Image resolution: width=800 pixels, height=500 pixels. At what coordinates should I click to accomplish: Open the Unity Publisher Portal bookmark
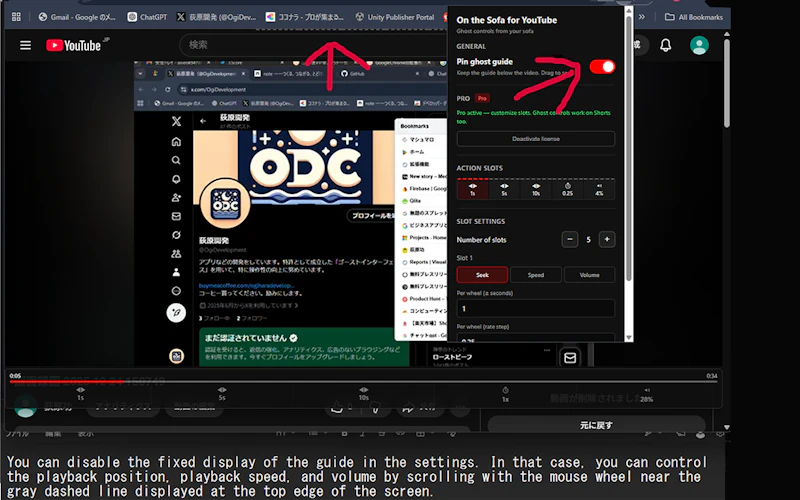click(x=395, y=17)
